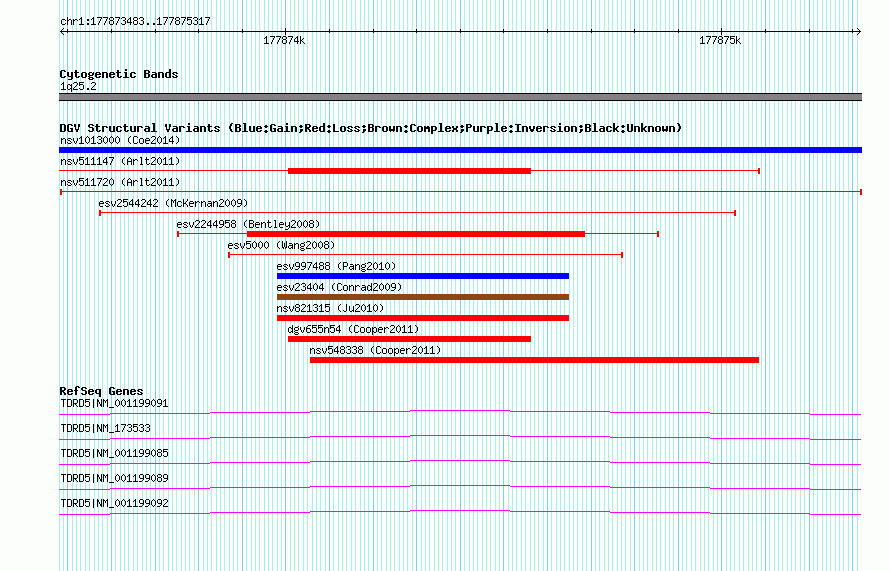Click the gray 1q25.2 cytogenetic band bar
Viewport: 890px width, 571px height.
(460, 97)
